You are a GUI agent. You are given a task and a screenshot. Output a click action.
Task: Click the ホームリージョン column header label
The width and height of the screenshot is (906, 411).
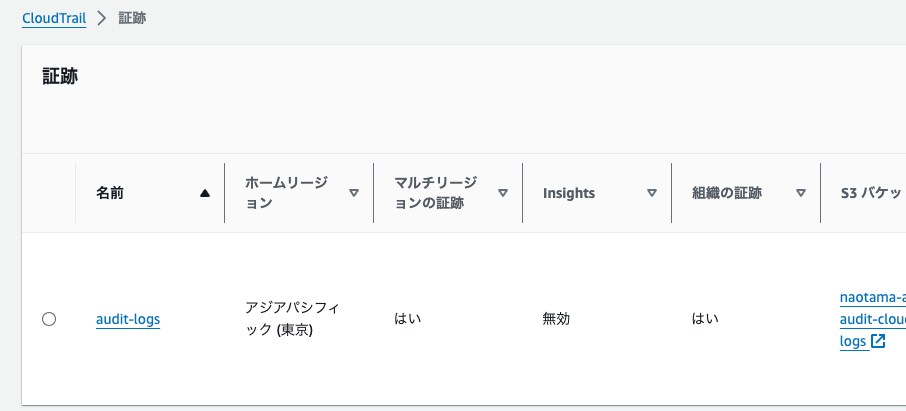(286, 193)
